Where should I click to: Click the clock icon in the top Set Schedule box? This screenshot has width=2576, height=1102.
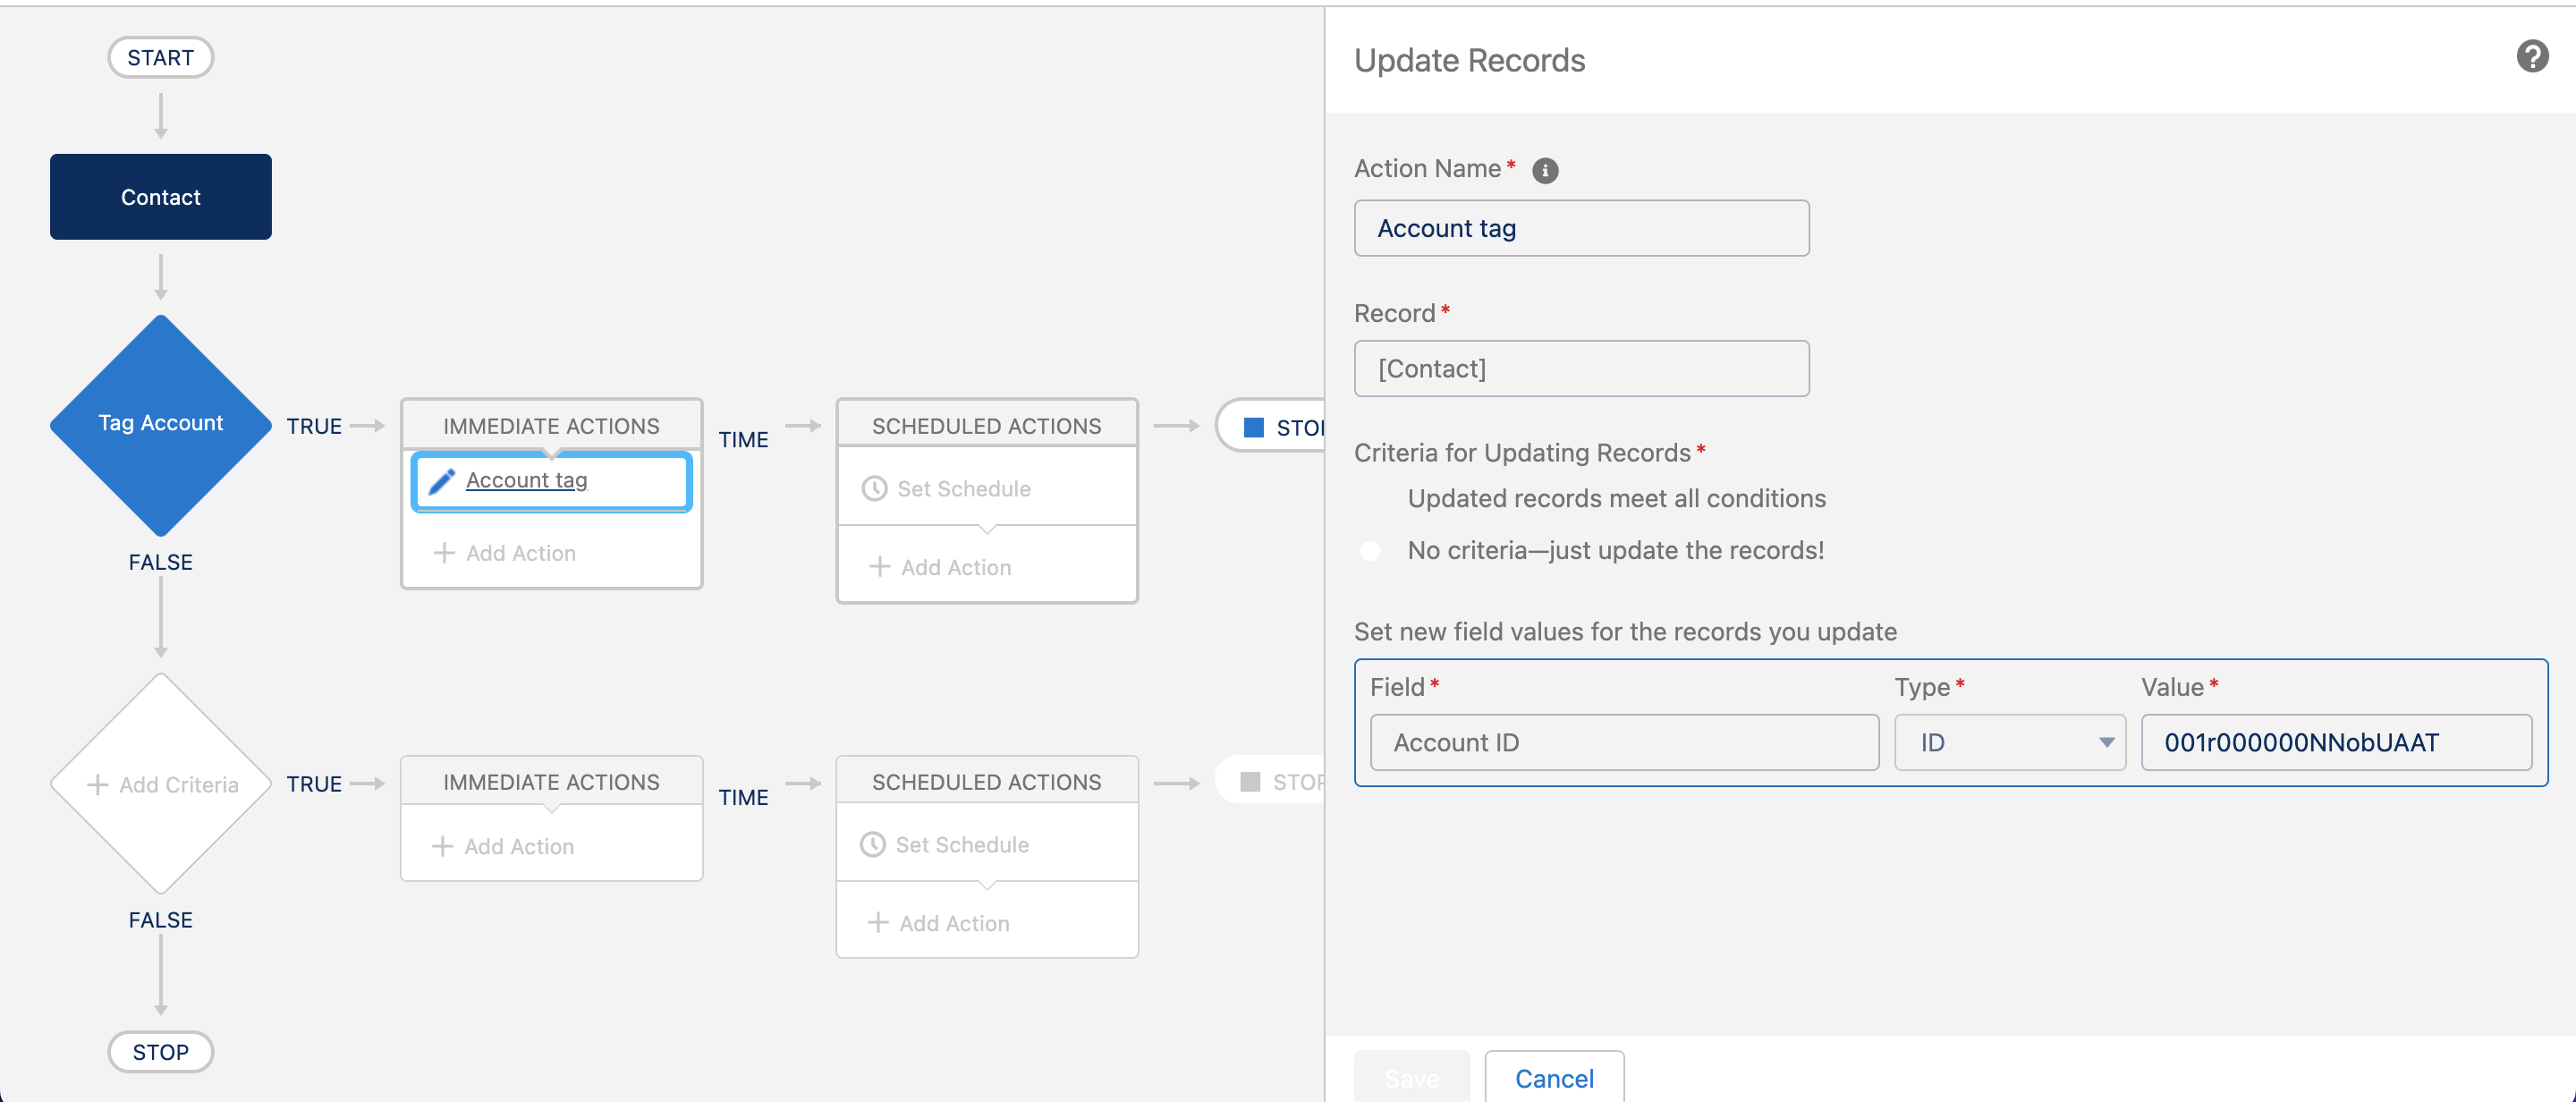click(875, 488)
